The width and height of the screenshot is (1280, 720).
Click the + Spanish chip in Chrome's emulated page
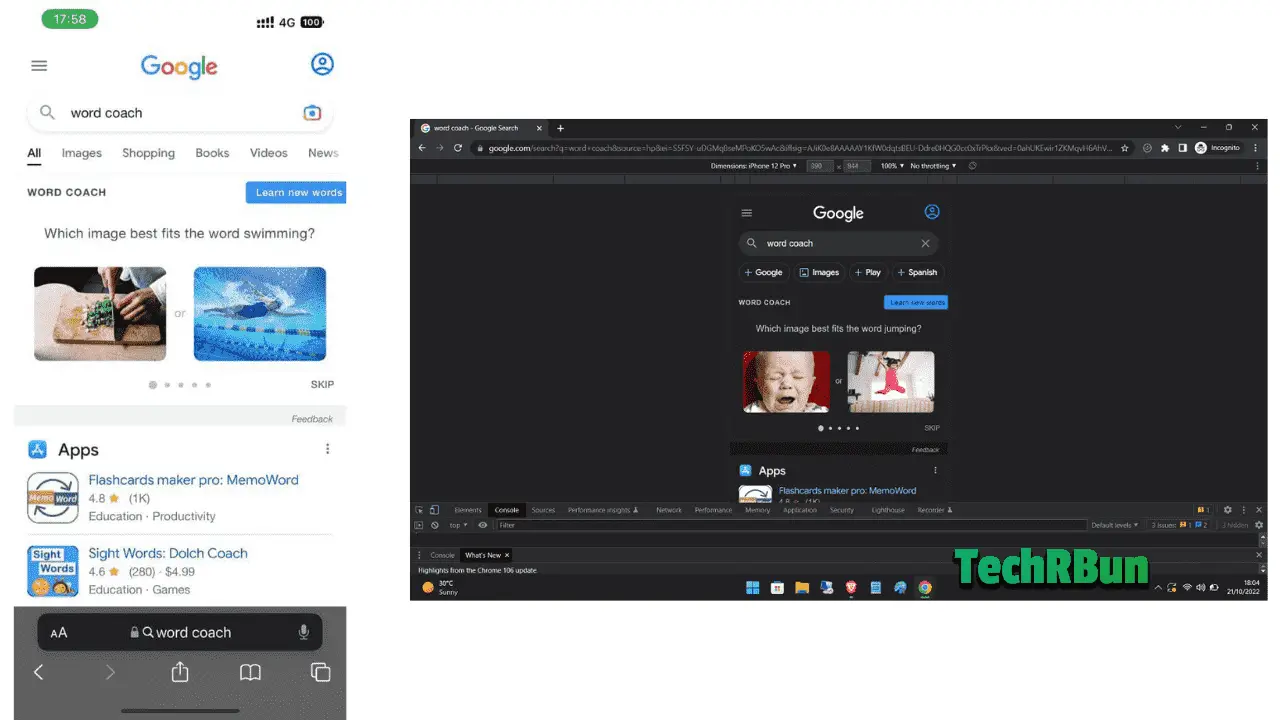pyautogui.click(x=917, y=272)
